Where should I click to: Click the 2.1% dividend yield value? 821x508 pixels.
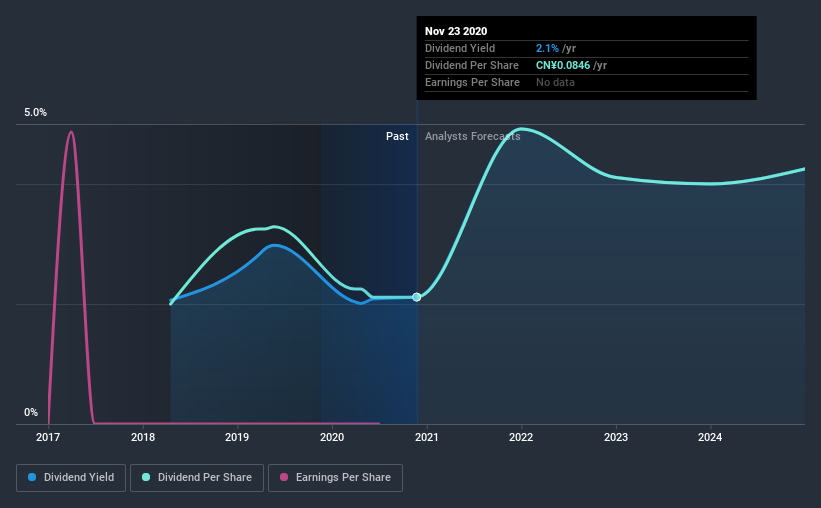[x=547, y=48]
